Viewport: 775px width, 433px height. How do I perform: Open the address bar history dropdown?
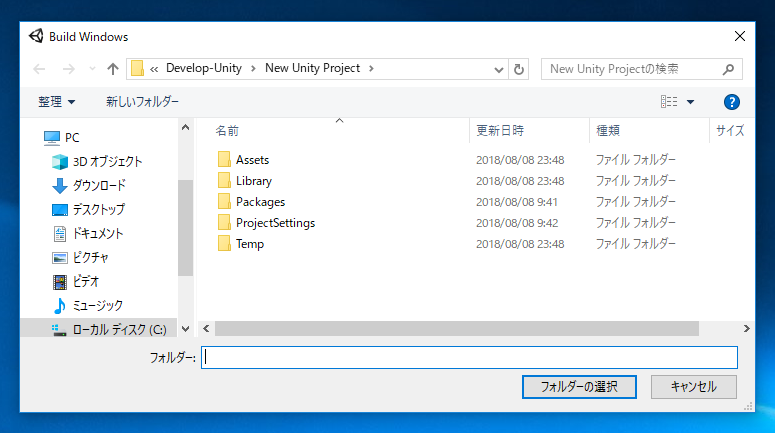pyautogui.click(x=499, y=69)
